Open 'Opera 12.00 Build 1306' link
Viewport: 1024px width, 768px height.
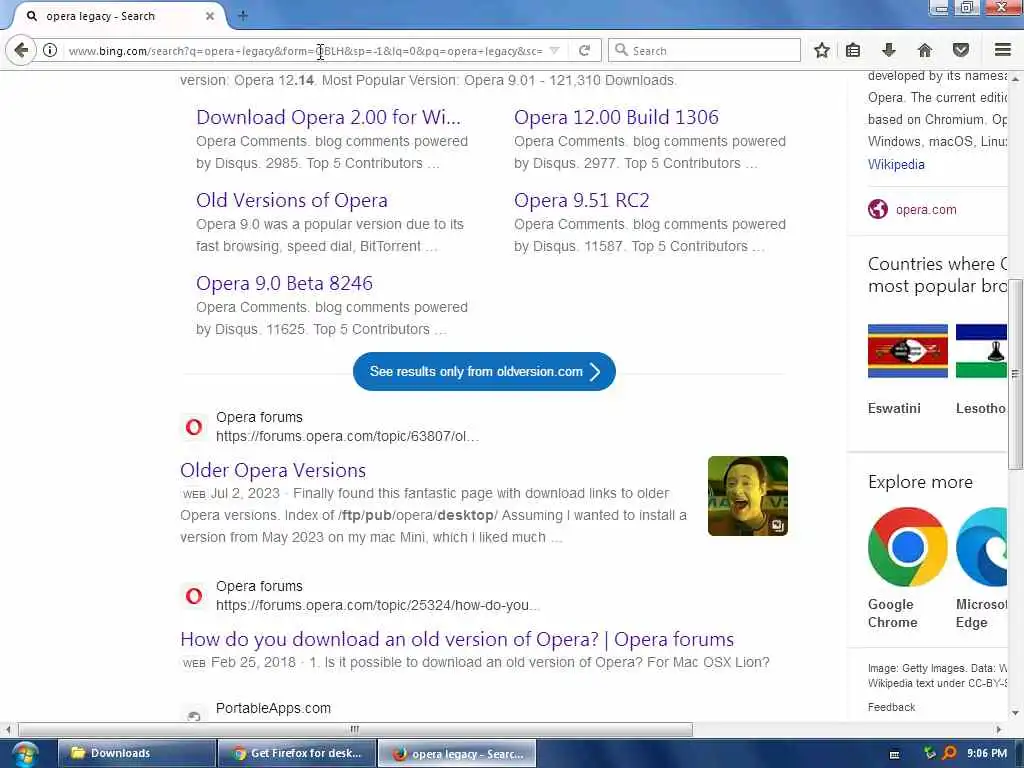pos(616,117)
